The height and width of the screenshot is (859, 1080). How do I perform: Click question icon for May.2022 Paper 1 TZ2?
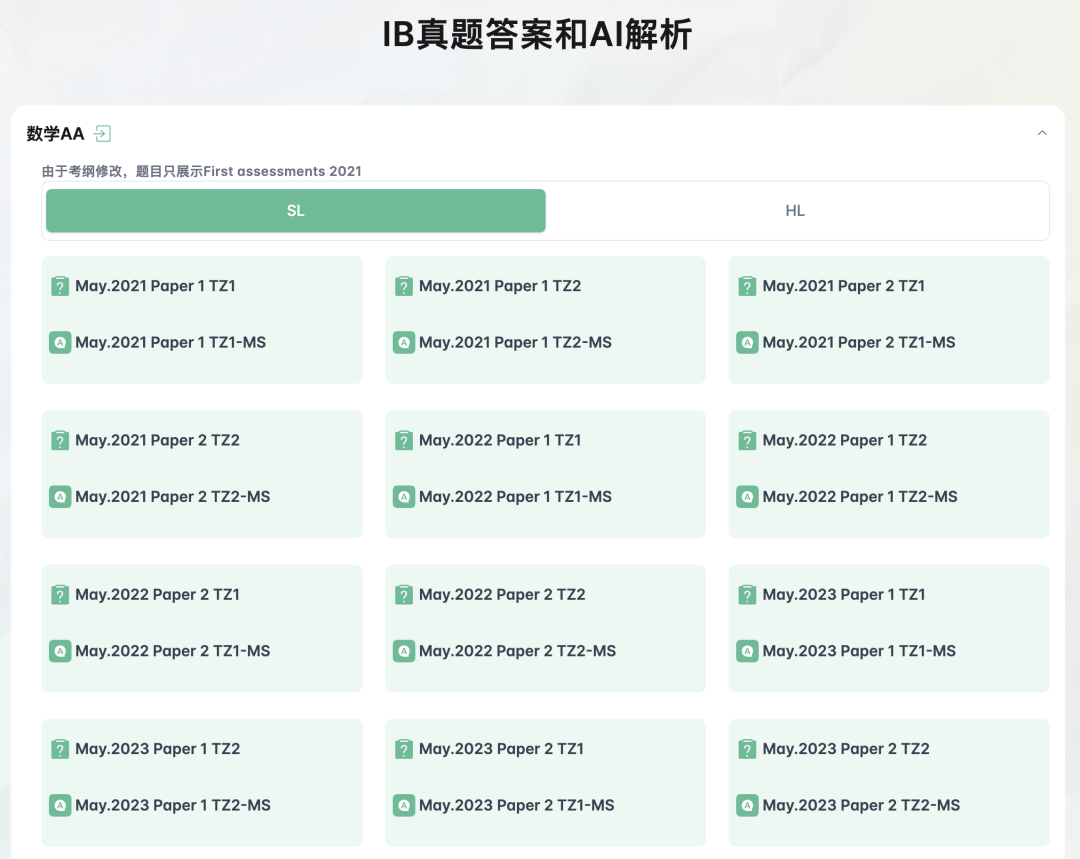point(747,440)
